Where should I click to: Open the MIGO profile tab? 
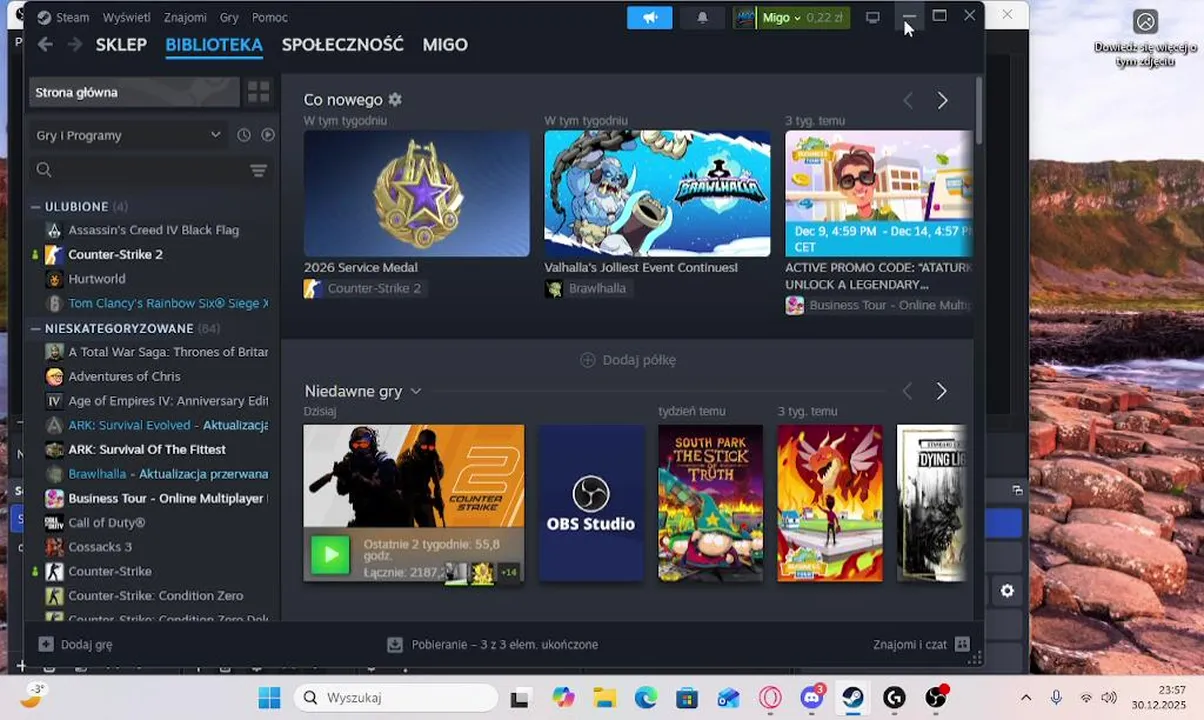pos(445,44)
